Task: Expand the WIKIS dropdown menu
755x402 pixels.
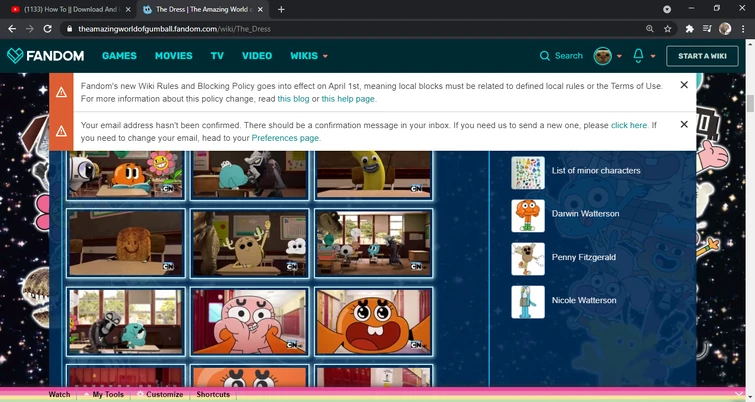Action: 309,56
